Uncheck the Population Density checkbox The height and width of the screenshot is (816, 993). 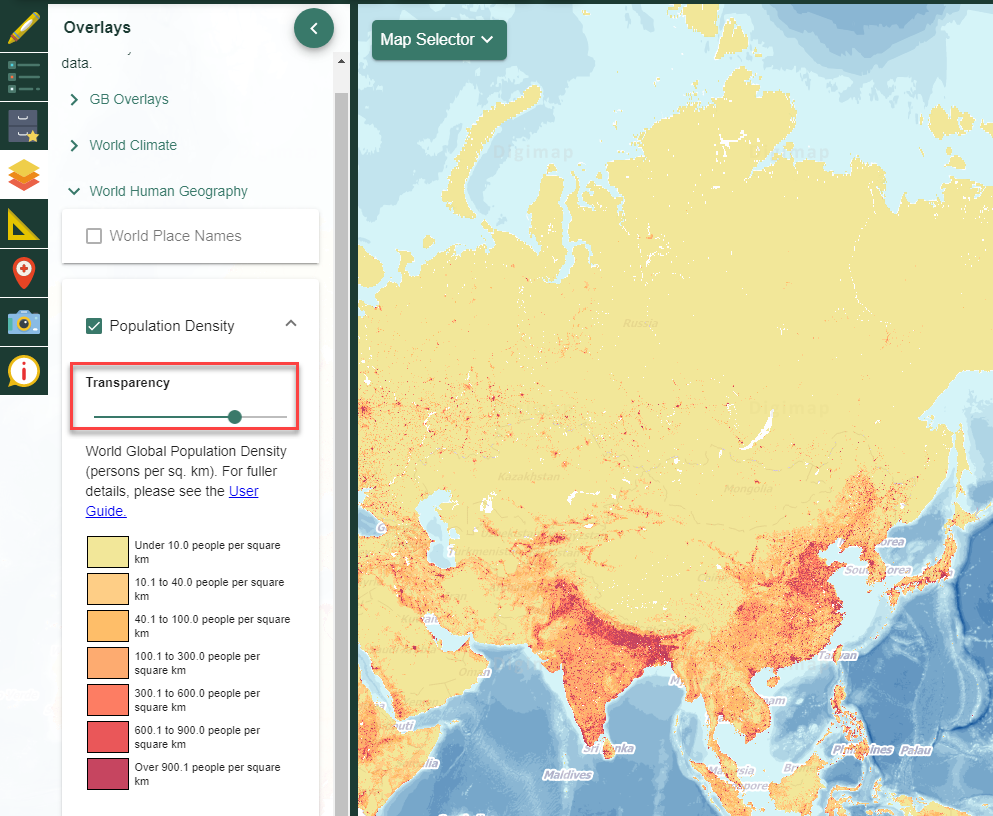(x=94, y=326)
